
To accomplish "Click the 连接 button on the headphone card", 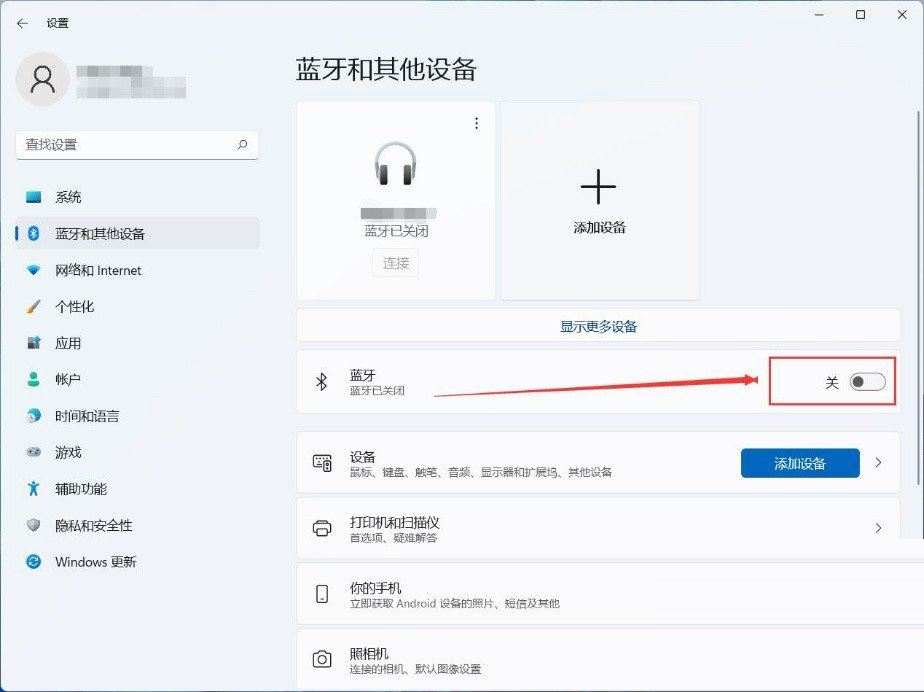I will point(395,263).
